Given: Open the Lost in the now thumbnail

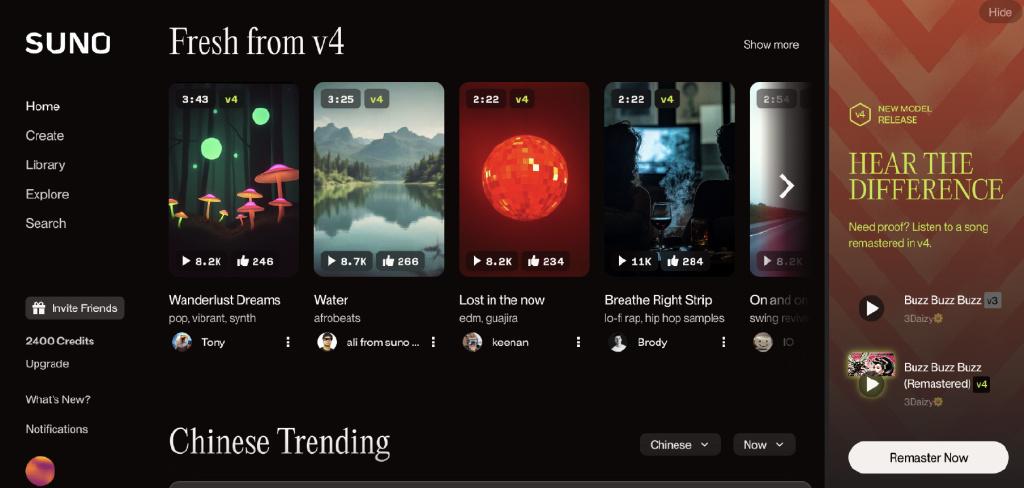Looking at the screenshot, I should click(x=524, y=180).
